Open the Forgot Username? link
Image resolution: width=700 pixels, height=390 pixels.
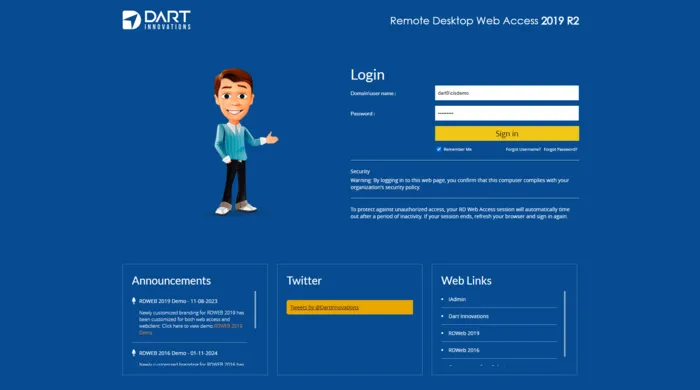(x=523, y=149)
